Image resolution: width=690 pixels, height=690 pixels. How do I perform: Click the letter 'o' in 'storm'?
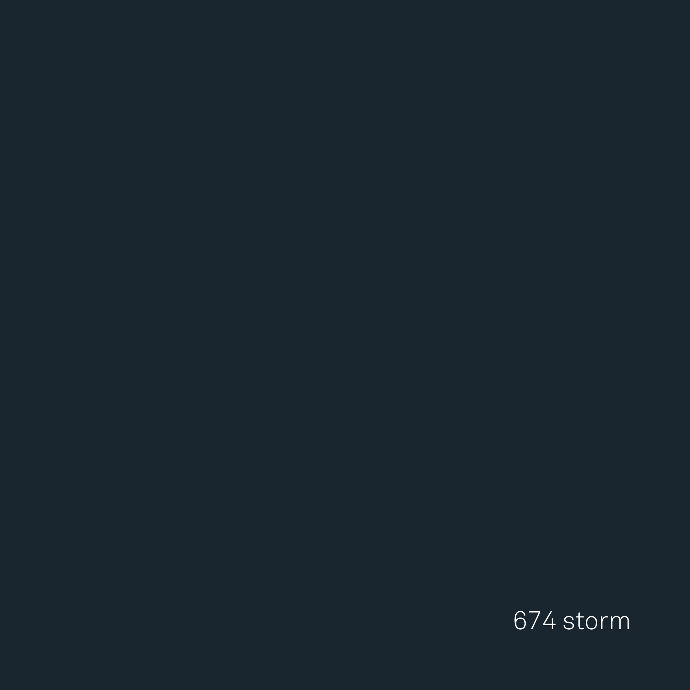[x=592, y=623]
